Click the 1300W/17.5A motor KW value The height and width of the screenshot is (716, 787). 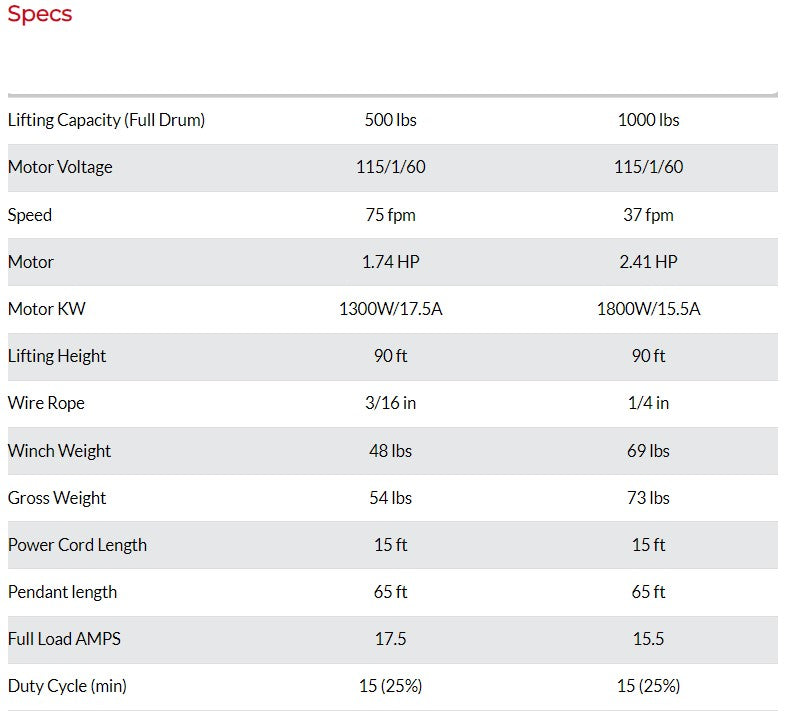[x=391, y=309]
